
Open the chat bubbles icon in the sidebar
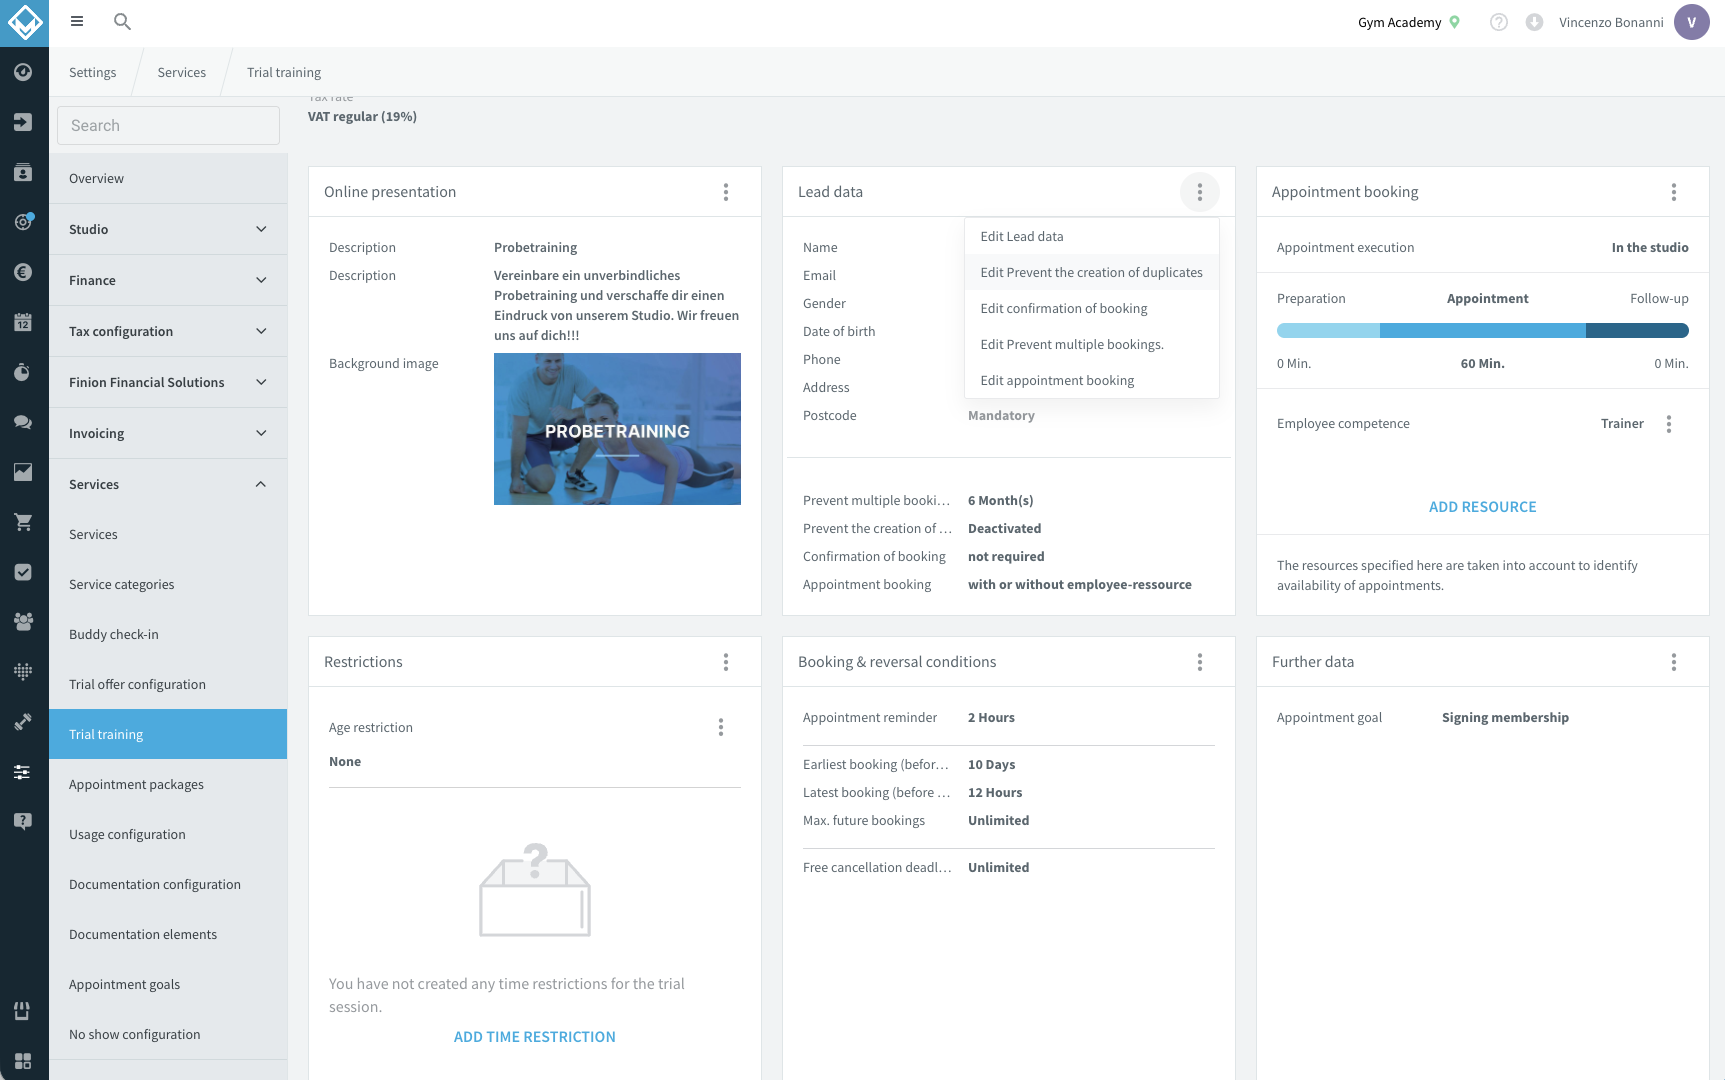click(23, 422)
